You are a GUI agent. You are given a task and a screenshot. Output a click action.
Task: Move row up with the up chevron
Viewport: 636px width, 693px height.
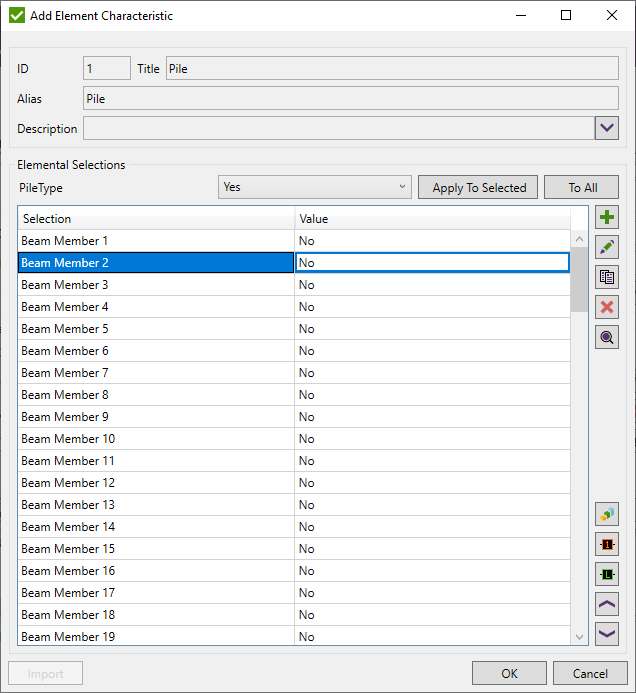[x=607, y=604]
